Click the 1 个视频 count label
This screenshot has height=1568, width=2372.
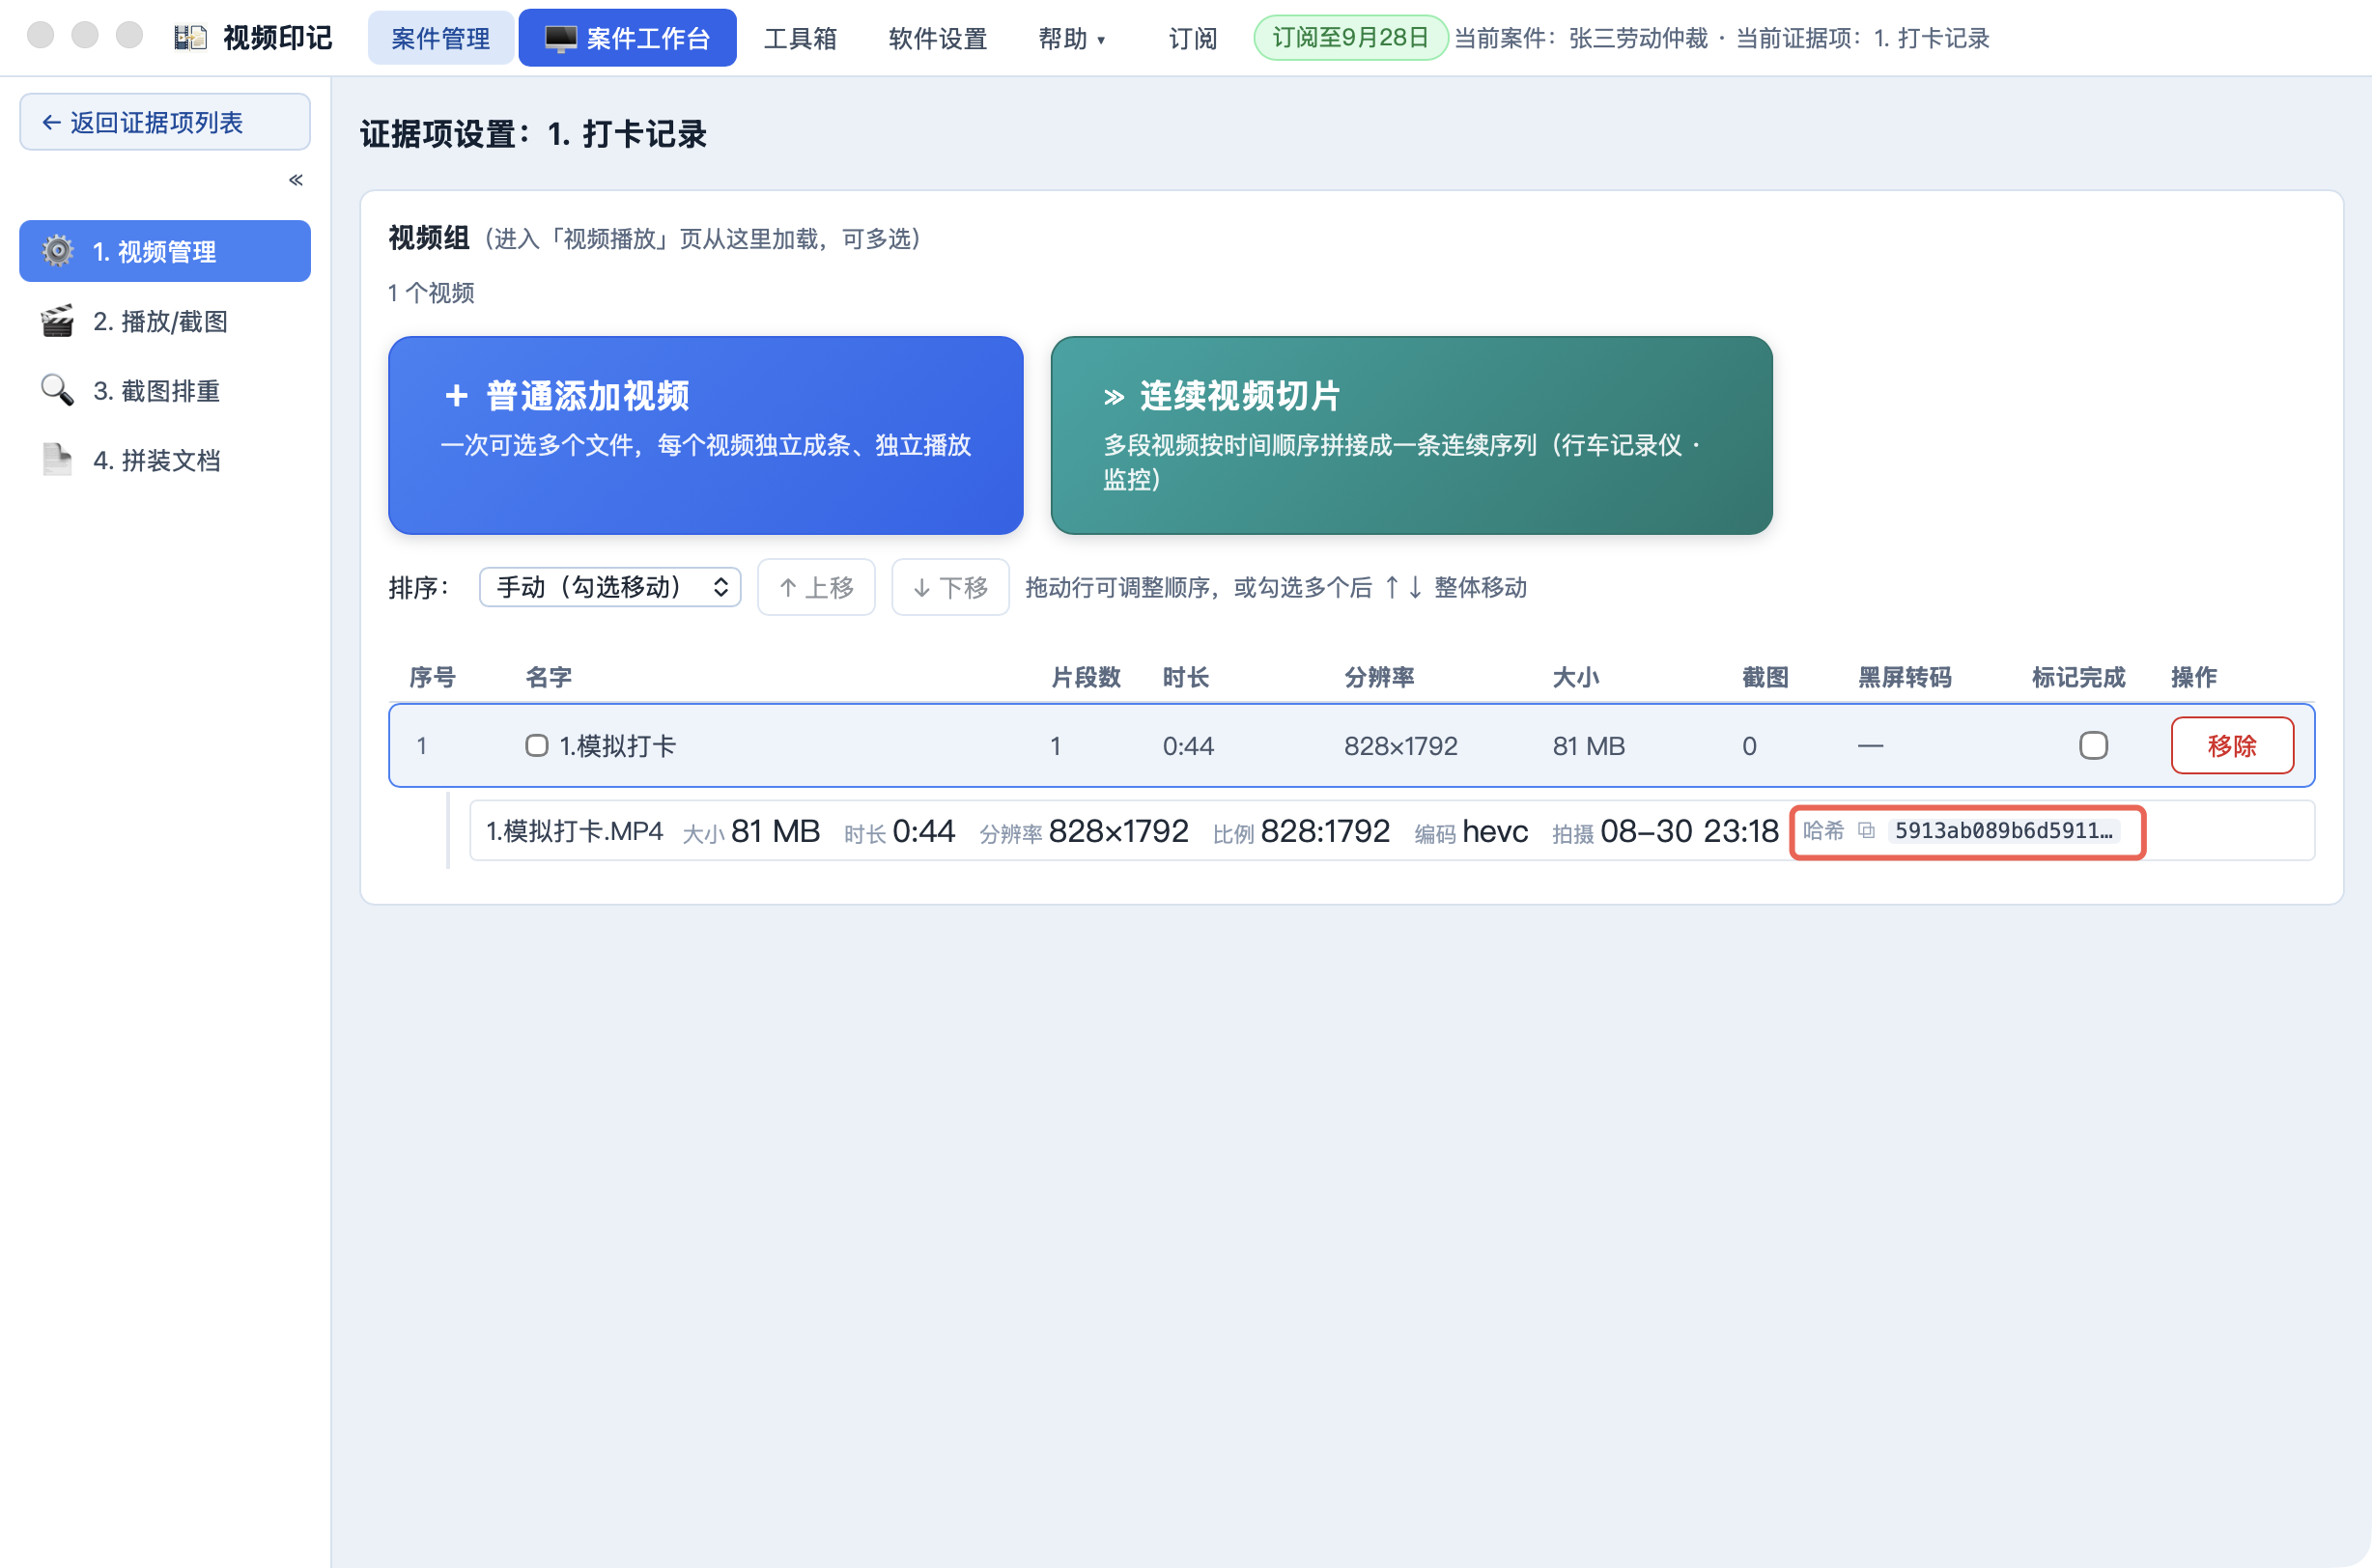(x=431, y=293)
